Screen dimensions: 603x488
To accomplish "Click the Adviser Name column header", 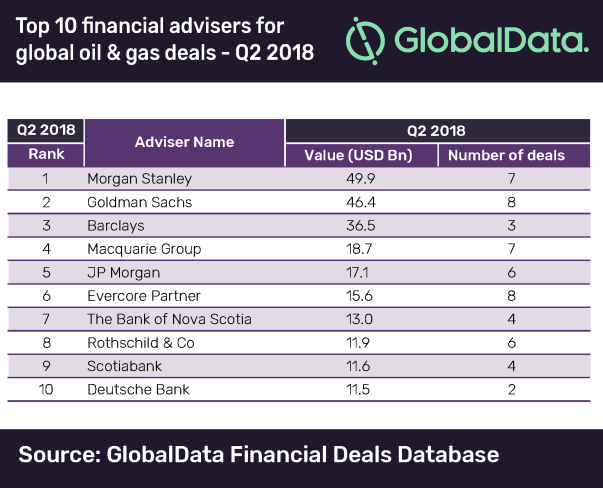I will pos(184,142).
